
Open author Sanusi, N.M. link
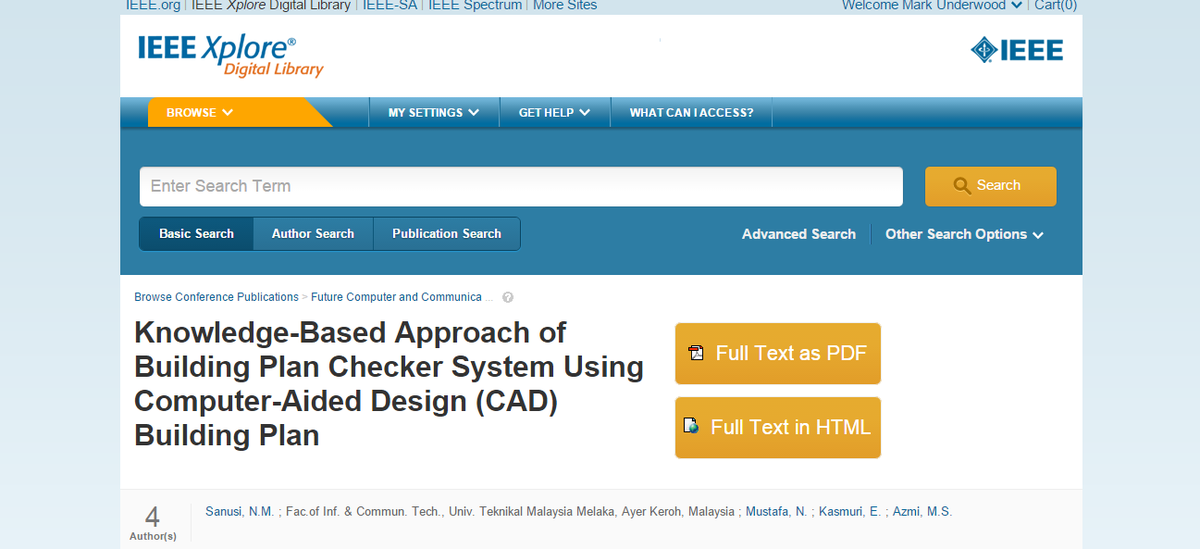pos(239,512)
